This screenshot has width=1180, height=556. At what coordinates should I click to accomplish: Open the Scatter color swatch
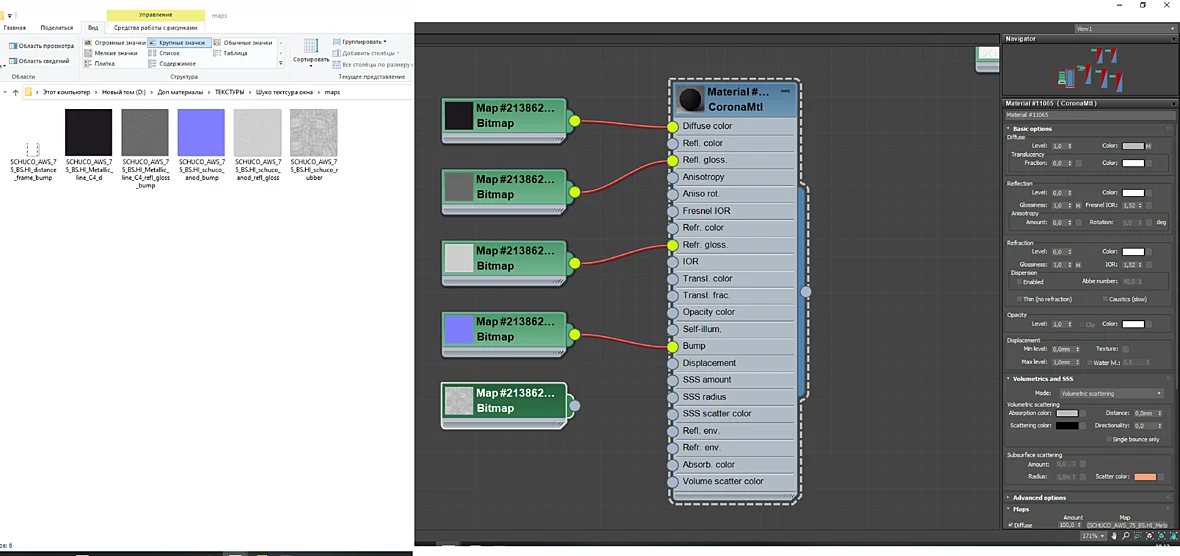1145,477
